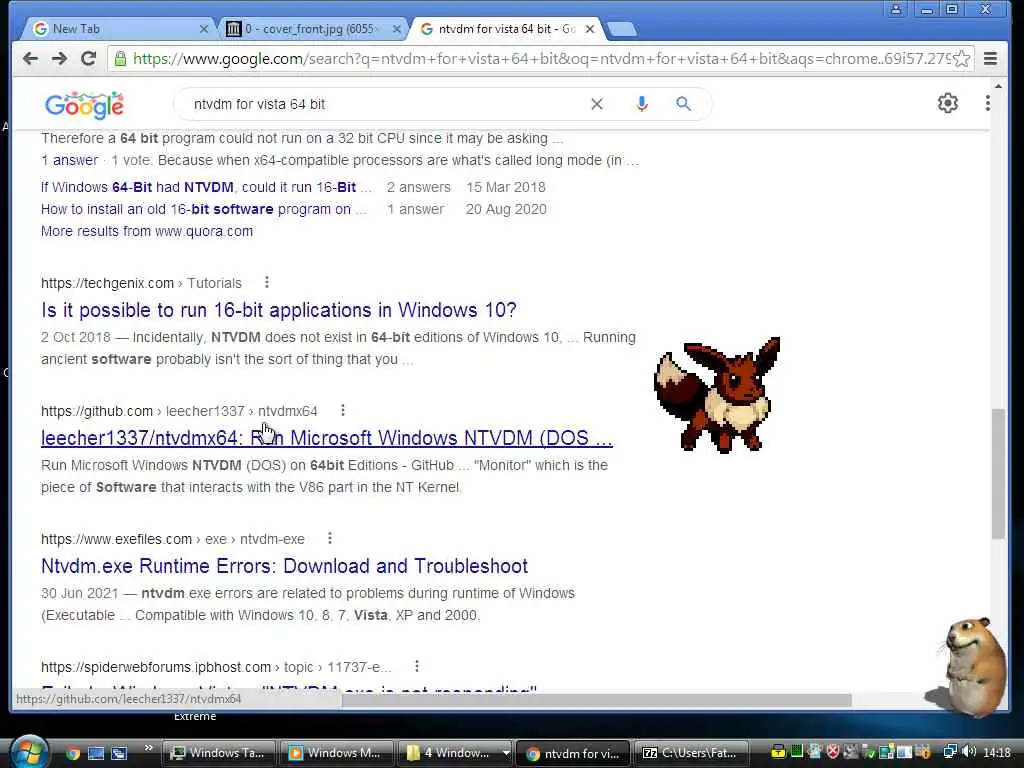Click the hamster desktop pet in the corner
Viewport: 1024px width, 768px height.
pyautogui.click(x=974, y=666)
